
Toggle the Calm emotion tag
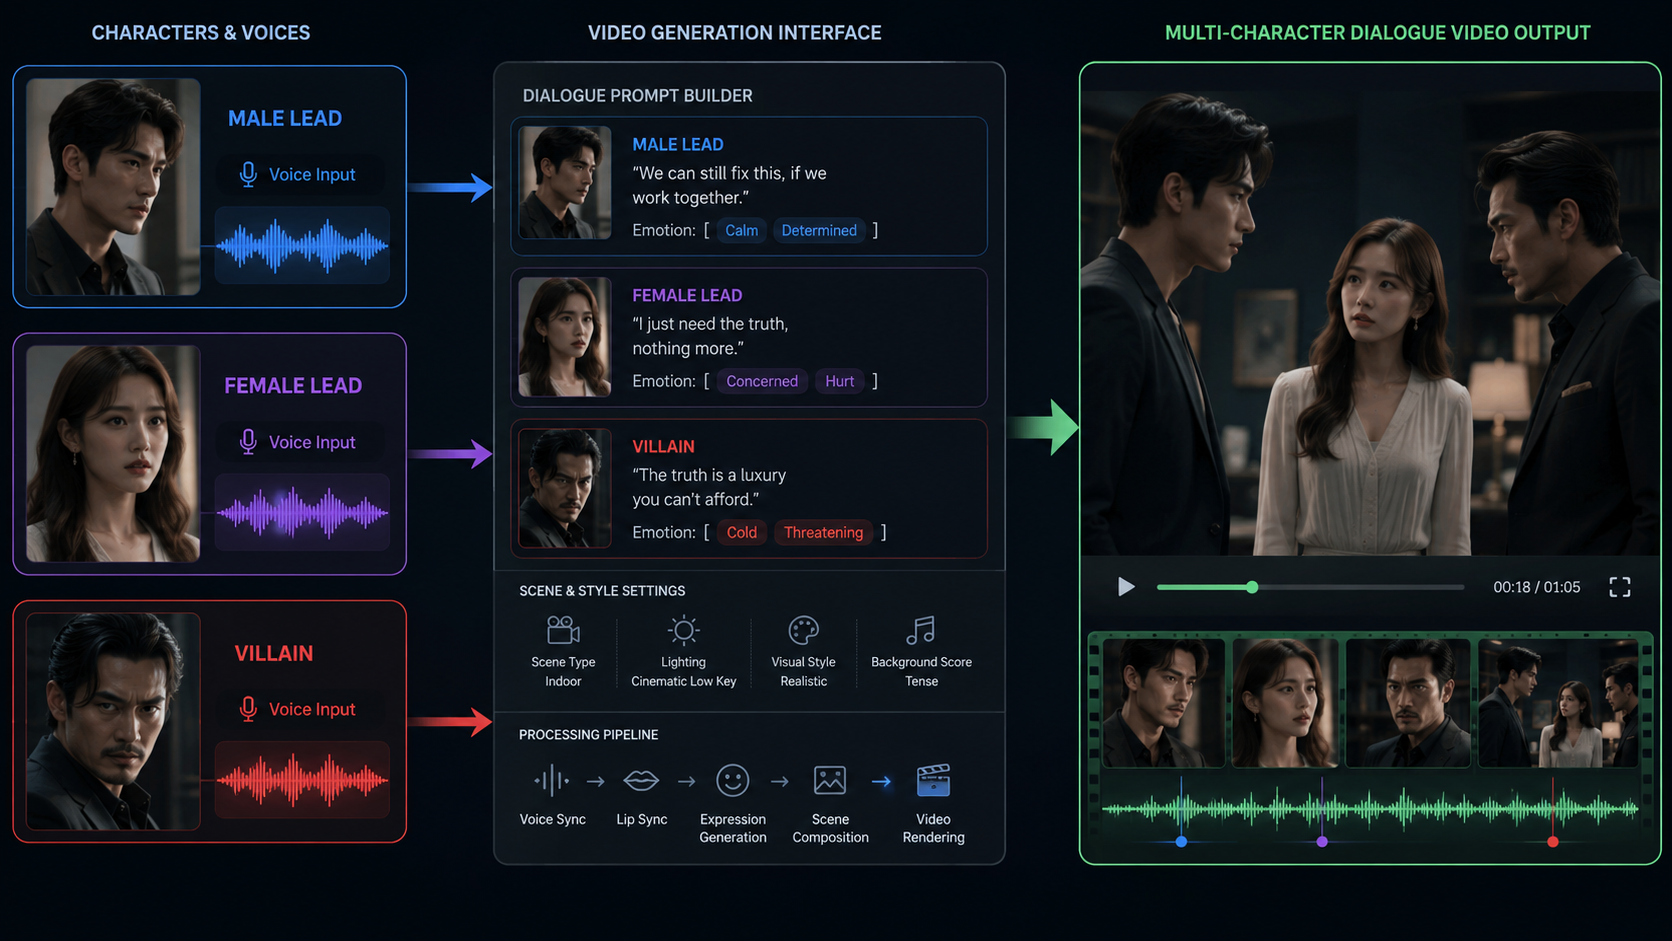(741, 230)
